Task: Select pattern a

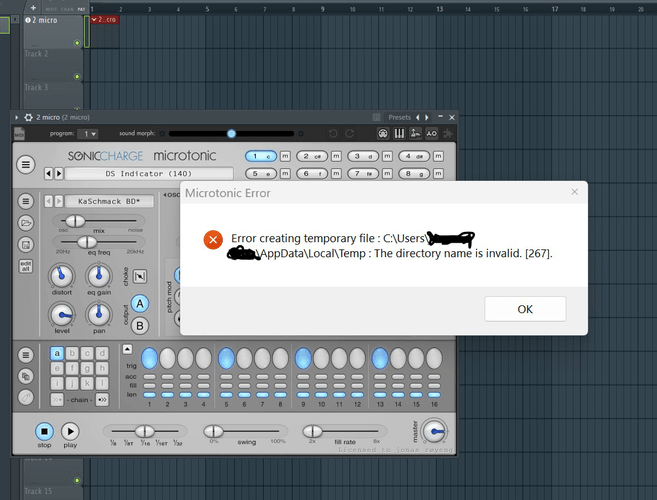Action: 57,353
